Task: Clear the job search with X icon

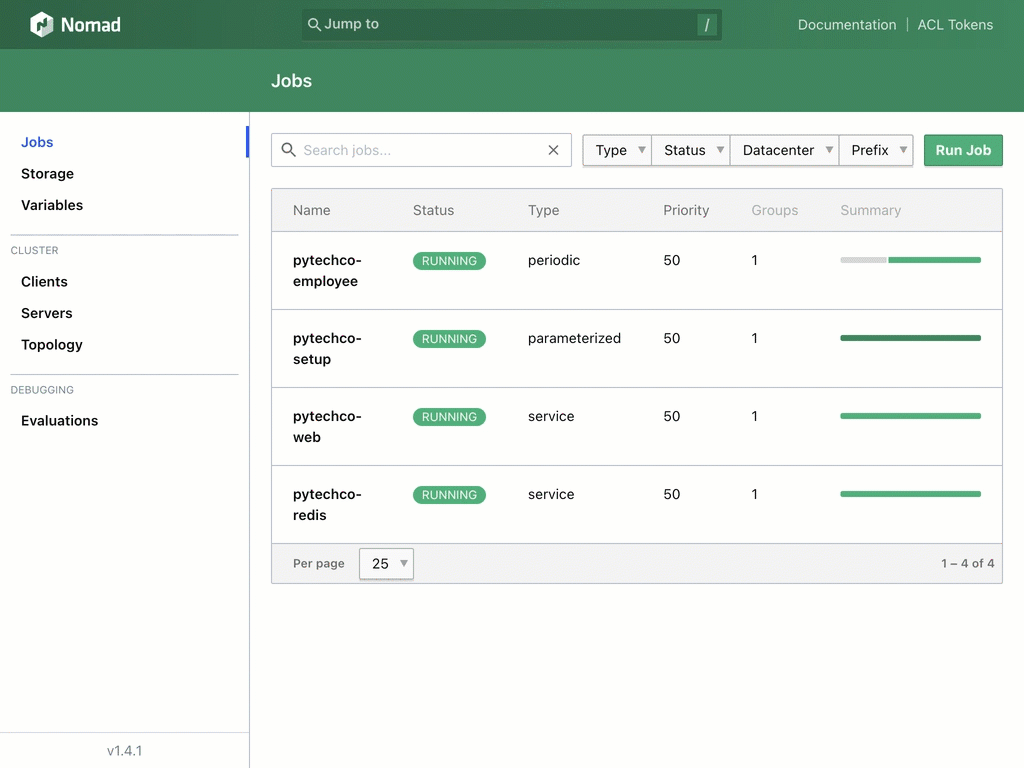Action: click(553, 150)
